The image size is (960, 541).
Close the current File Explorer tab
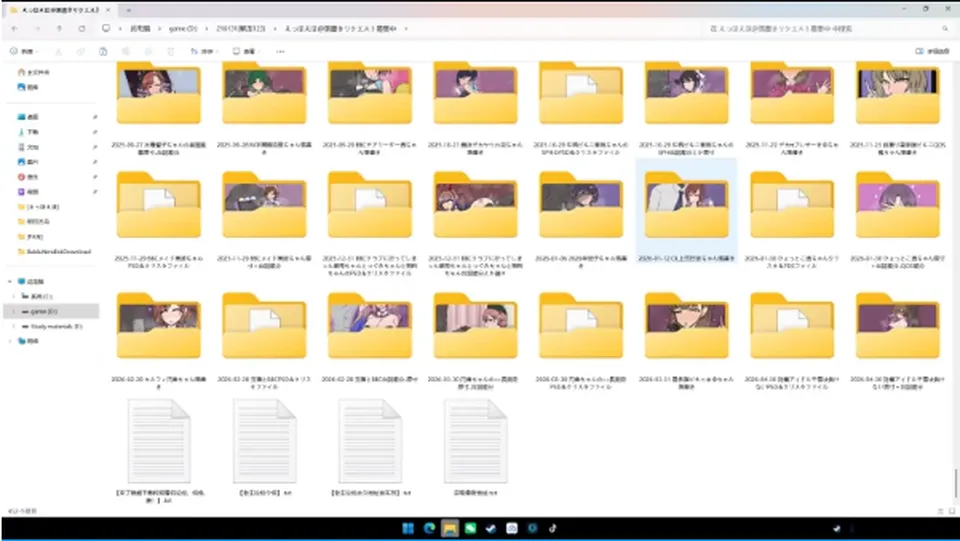click(x=108, y=10)
